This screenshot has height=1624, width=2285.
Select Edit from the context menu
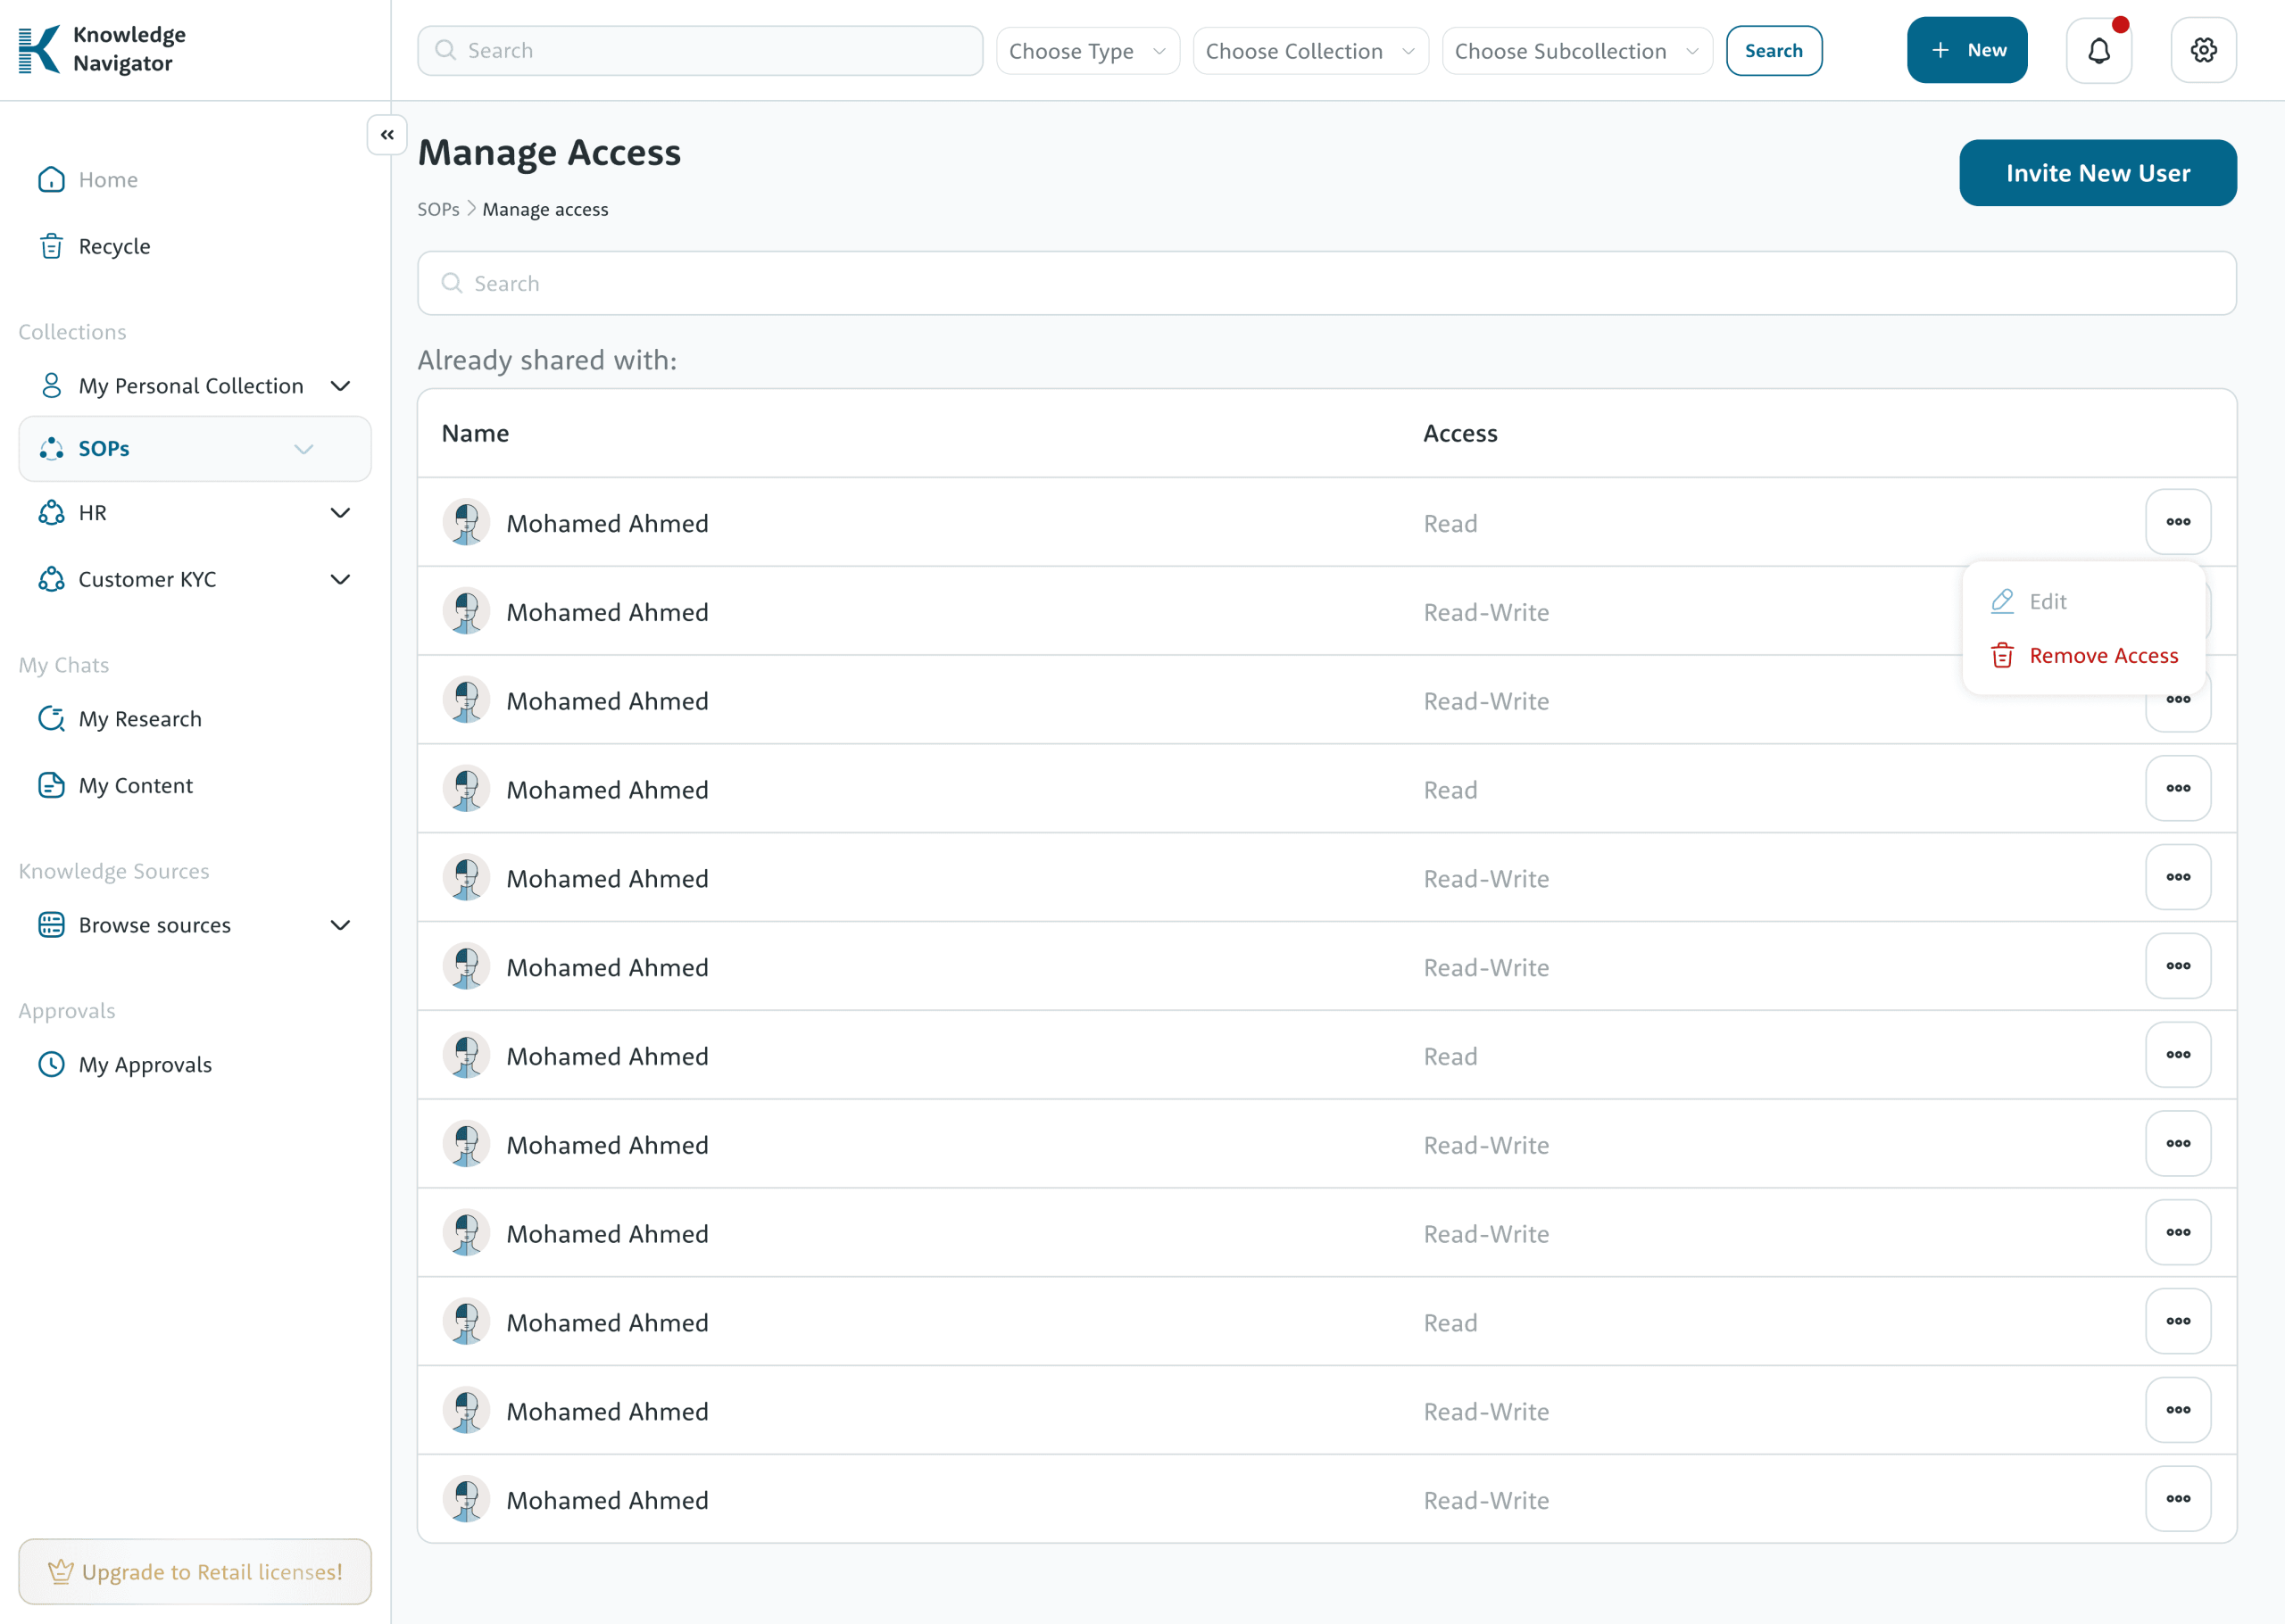pos(2046,601)
